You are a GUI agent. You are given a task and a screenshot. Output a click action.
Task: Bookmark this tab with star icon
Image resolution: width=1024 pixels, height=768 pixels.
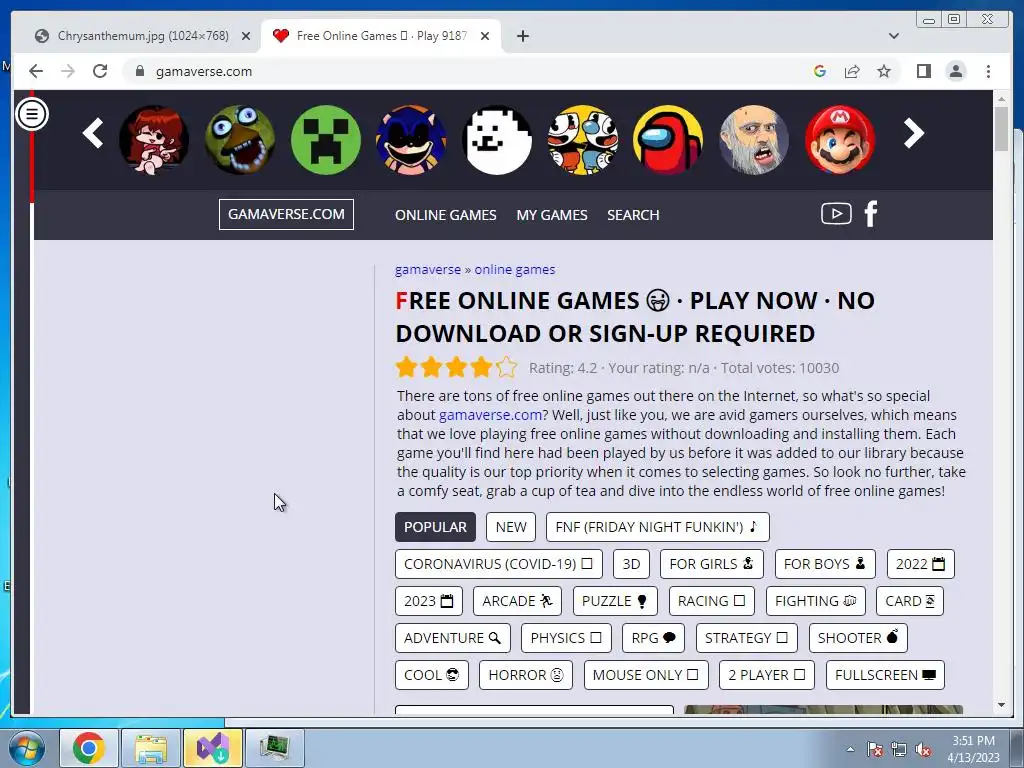click(x=884, y=71)
